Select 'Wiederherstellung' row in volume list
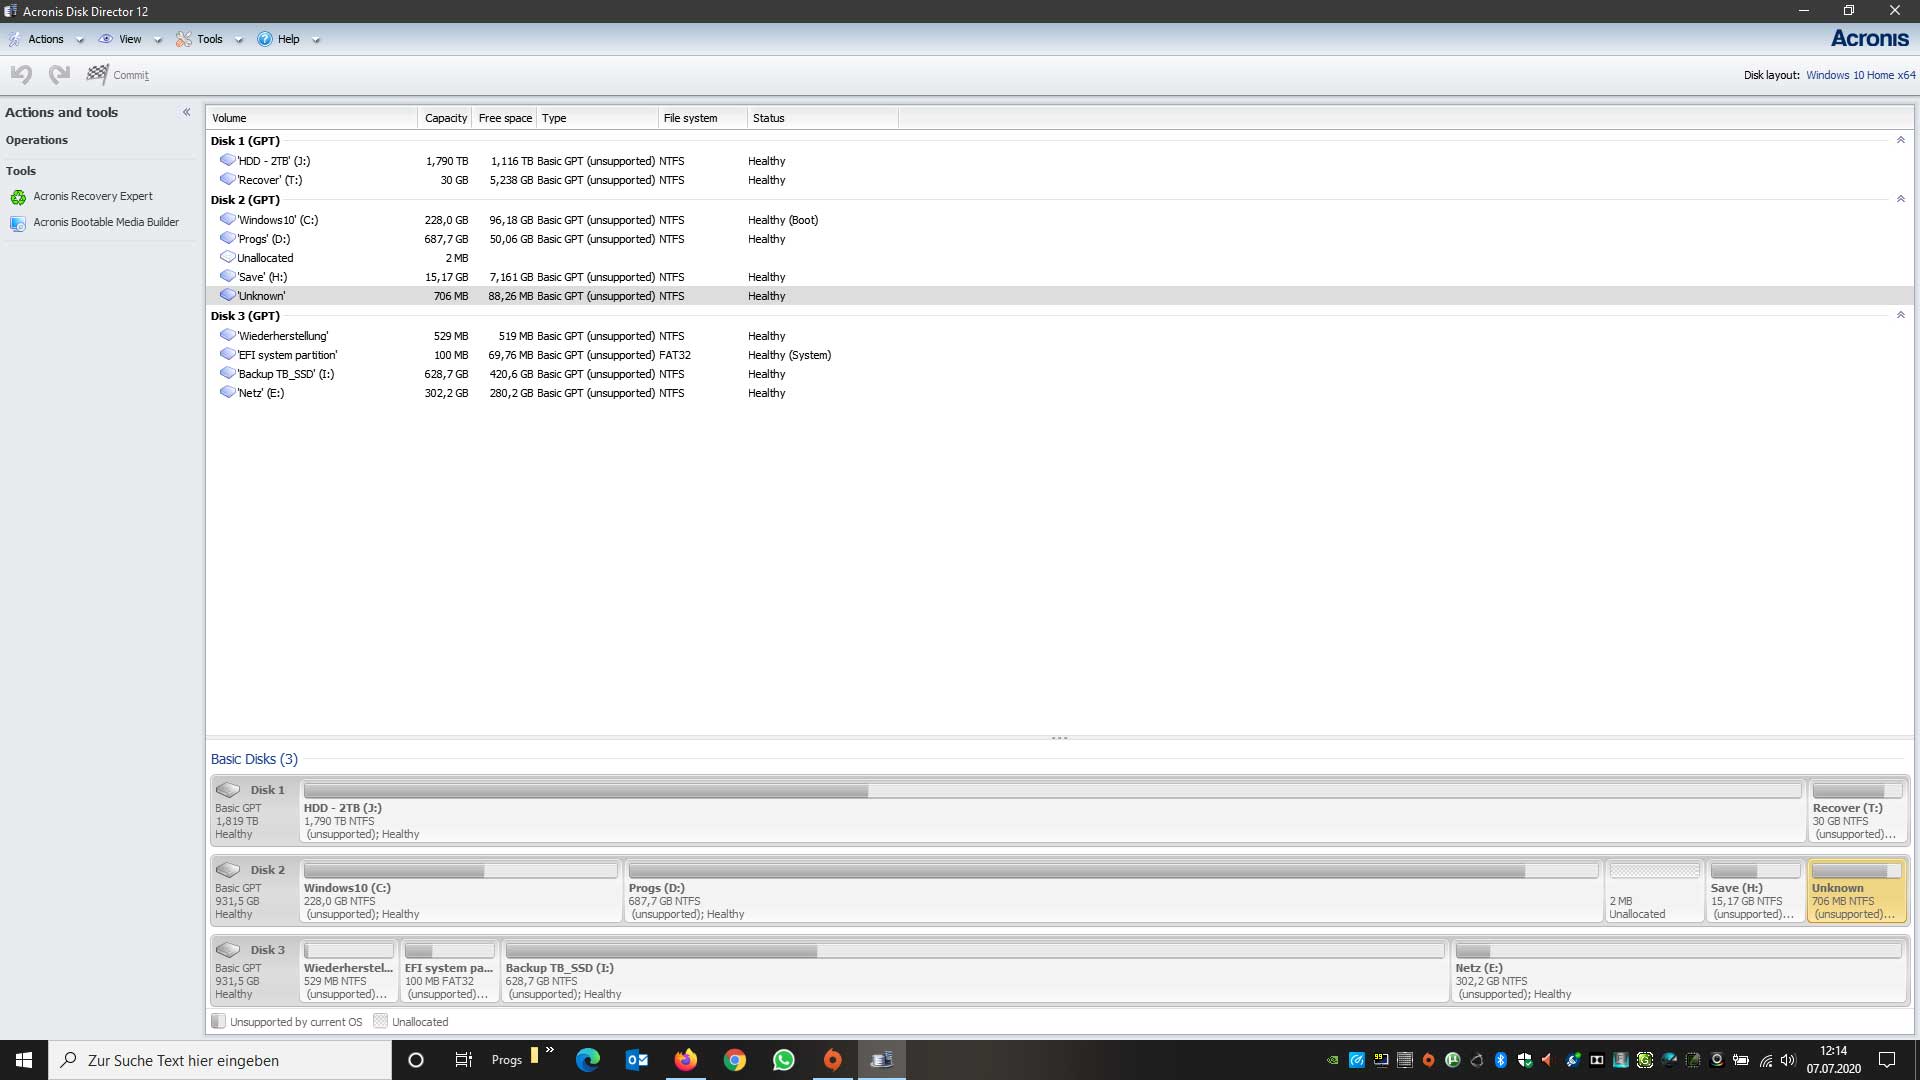 1060,336
